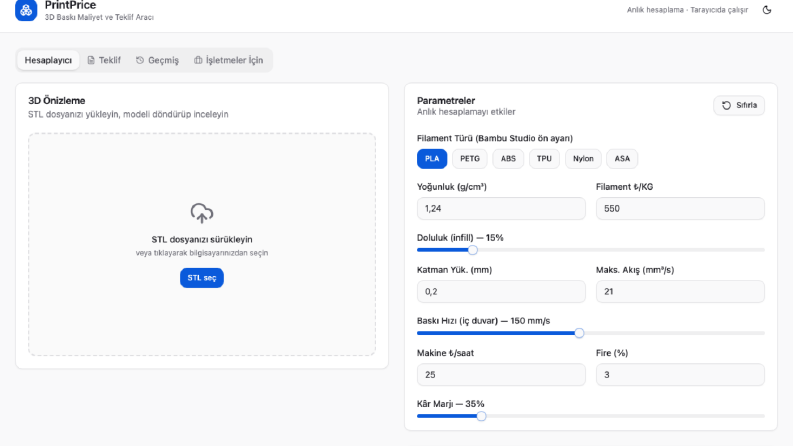Adjust the Kâr Marjı slider handle
Screen dimensions: 793x446
[x=481, y=416]
